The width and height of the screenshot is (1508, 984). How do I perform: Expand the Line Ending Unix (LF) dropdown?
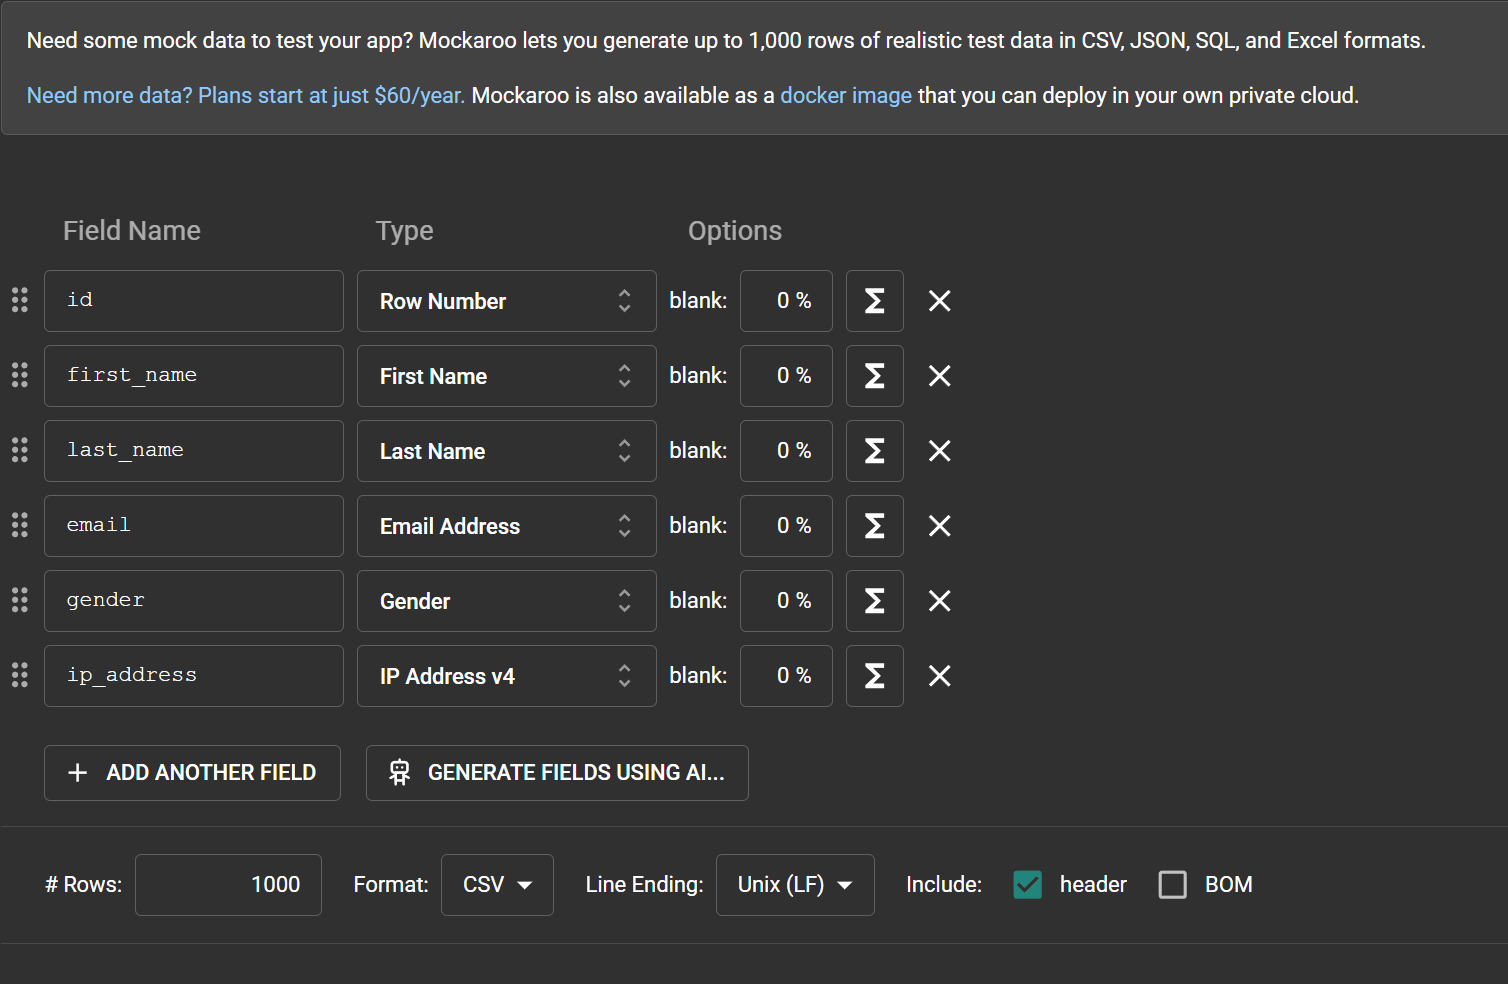(795, 885)
